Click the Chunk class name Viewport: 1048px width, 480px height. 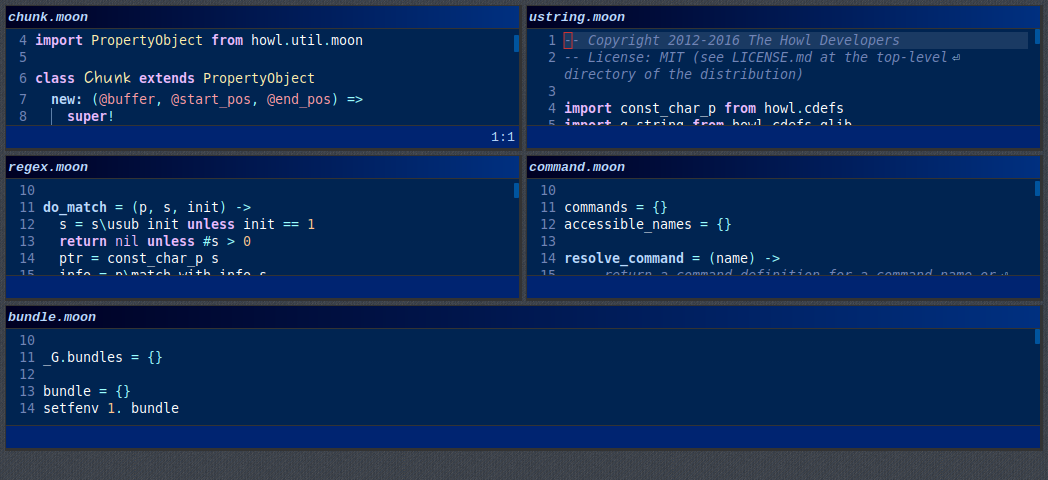[x=107, y=78]
